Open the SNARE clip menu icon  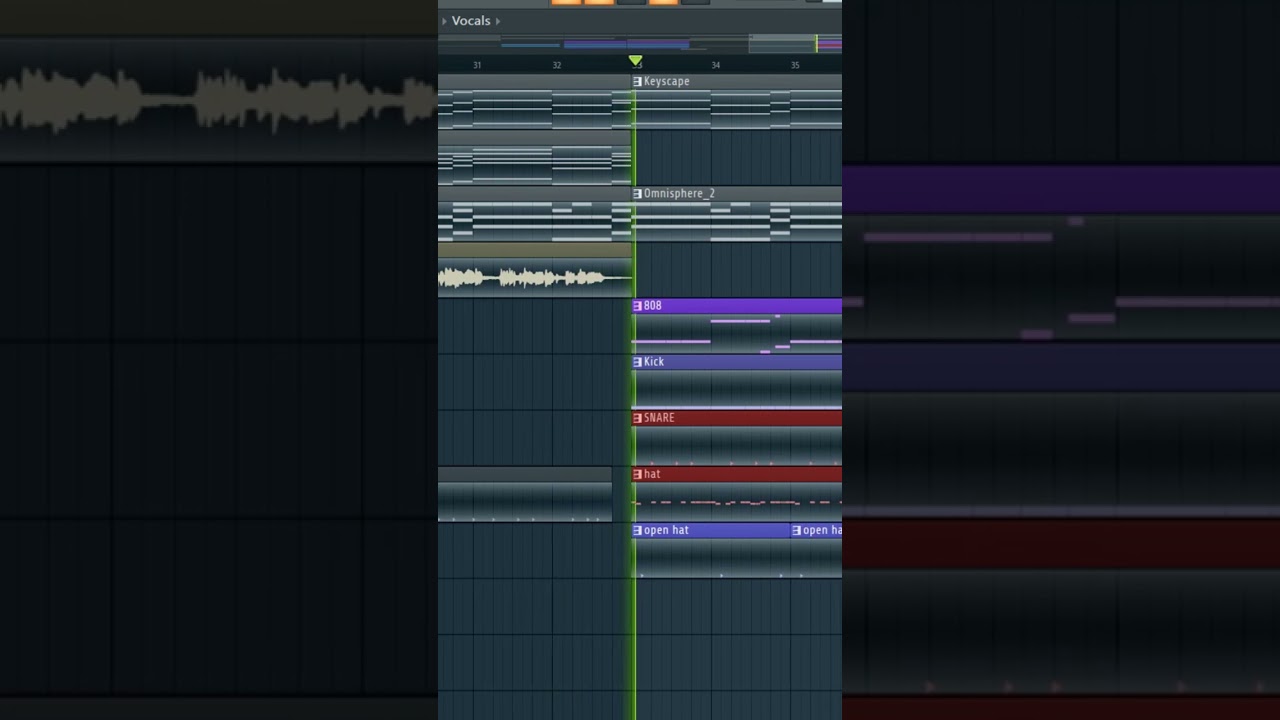click(x=638, y=417)
